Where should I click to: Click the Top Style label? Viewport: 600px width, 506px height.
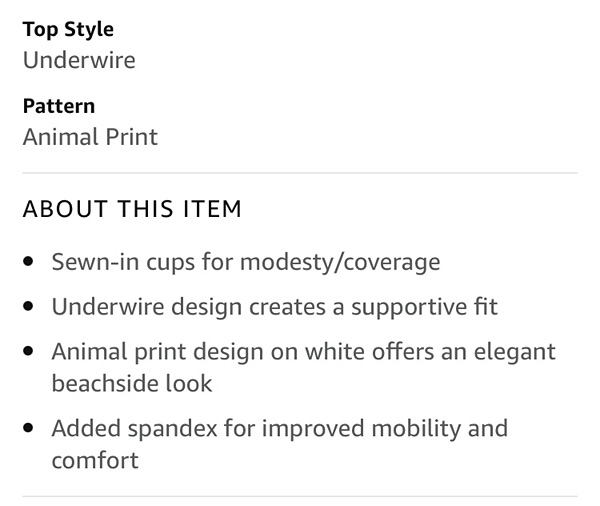[68, 29]
